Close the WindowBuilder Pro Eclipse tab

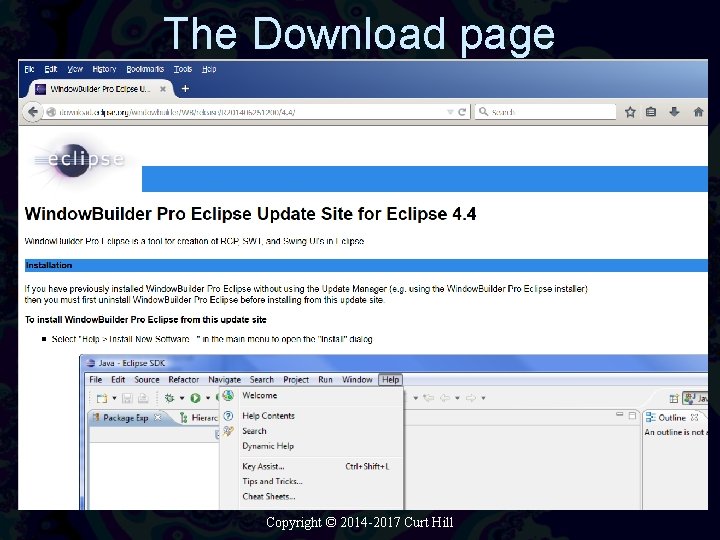tap(163, 89)
